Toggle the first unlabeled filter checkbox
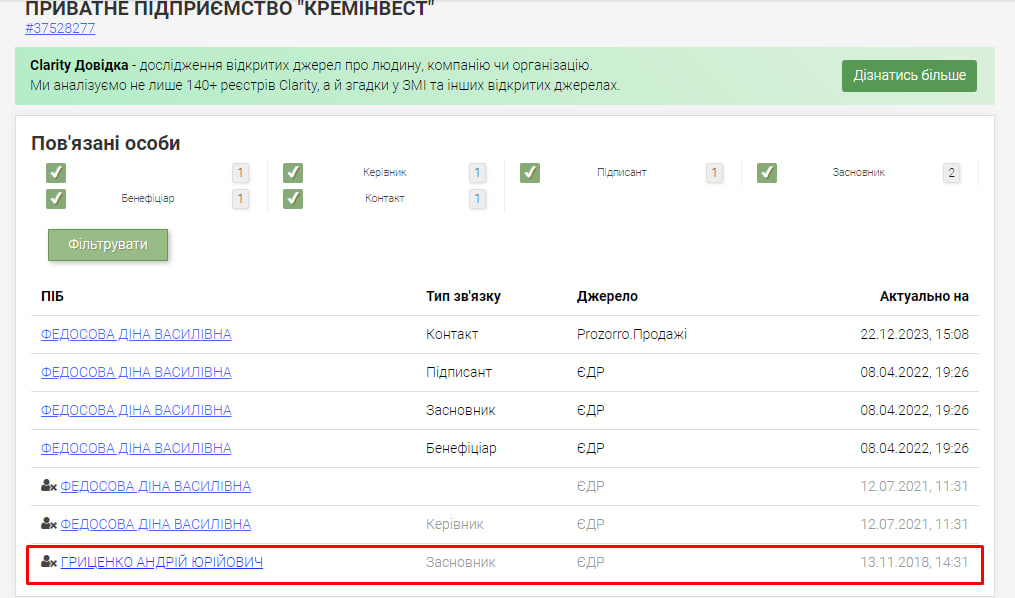Viewport: 1015px width, 598px height. [56, 173]
